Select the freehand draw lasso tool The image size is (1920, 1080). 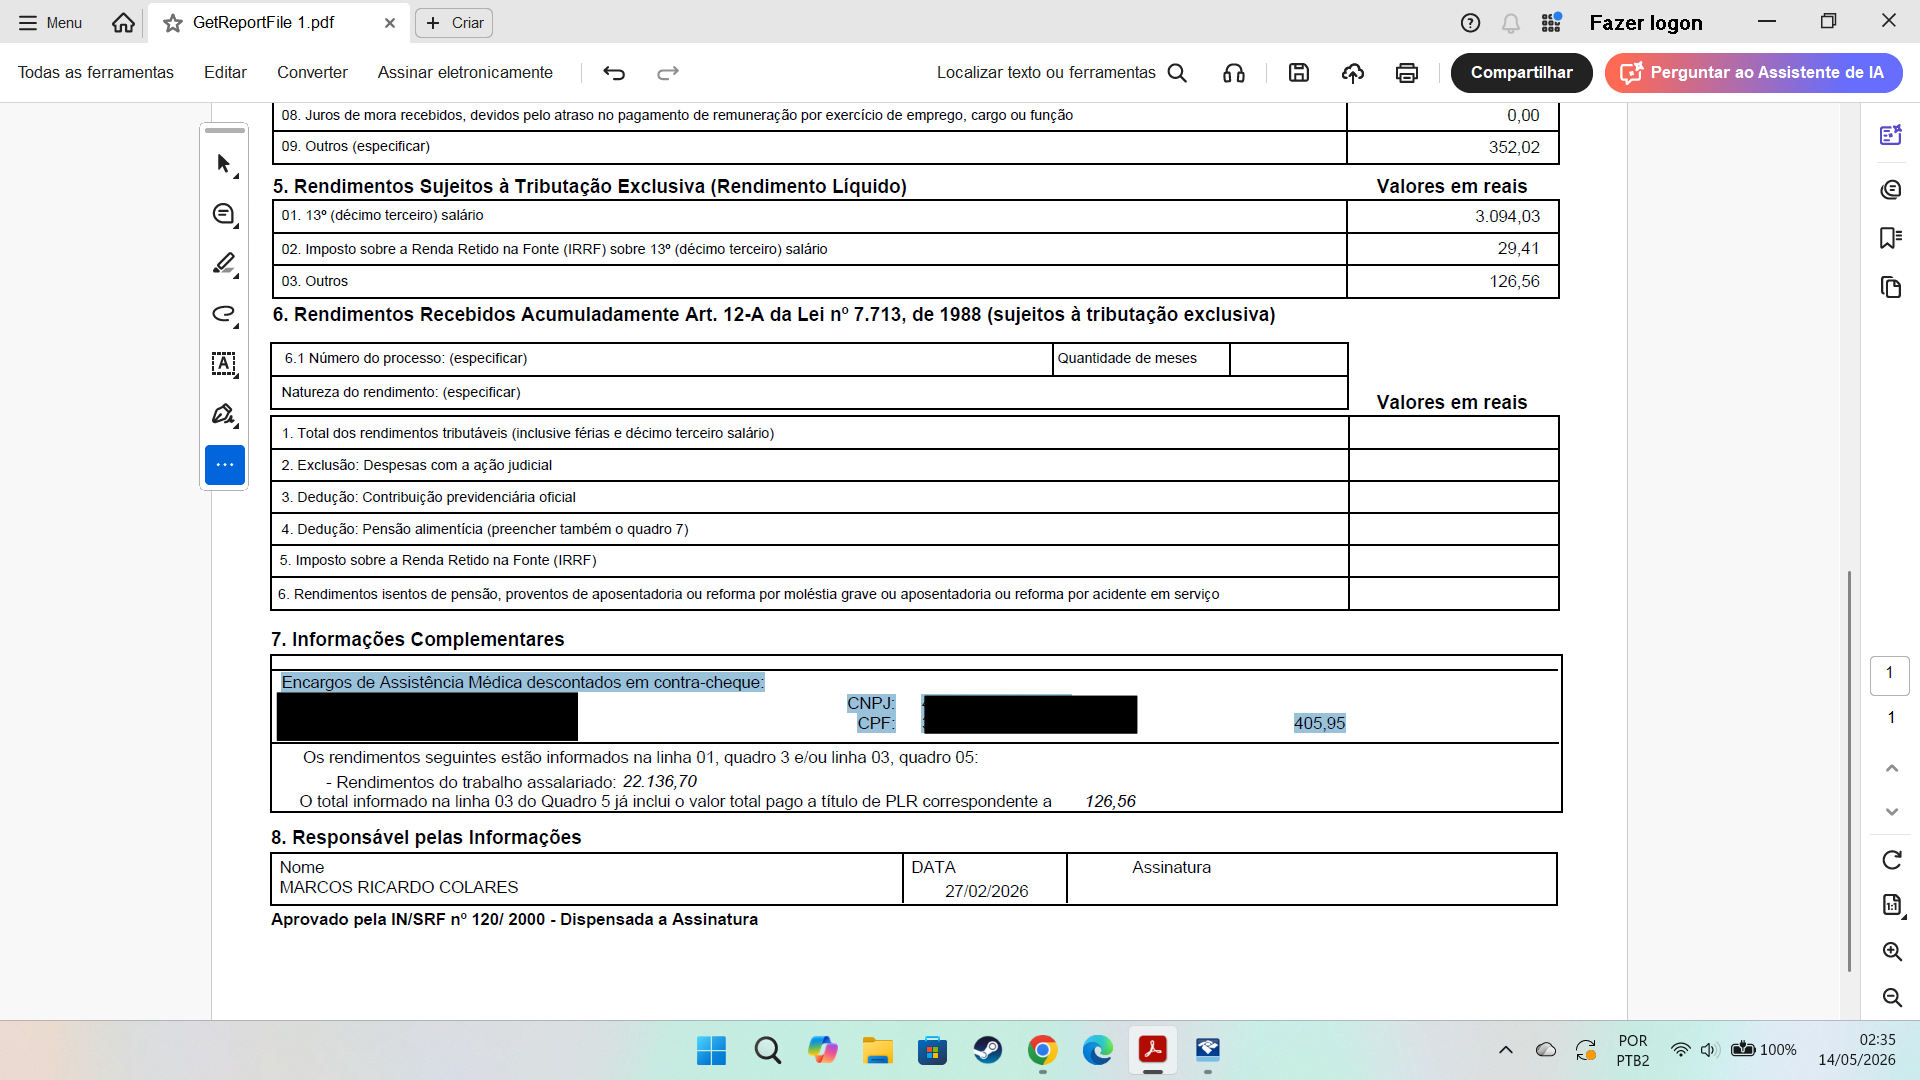tap(225, 314)
